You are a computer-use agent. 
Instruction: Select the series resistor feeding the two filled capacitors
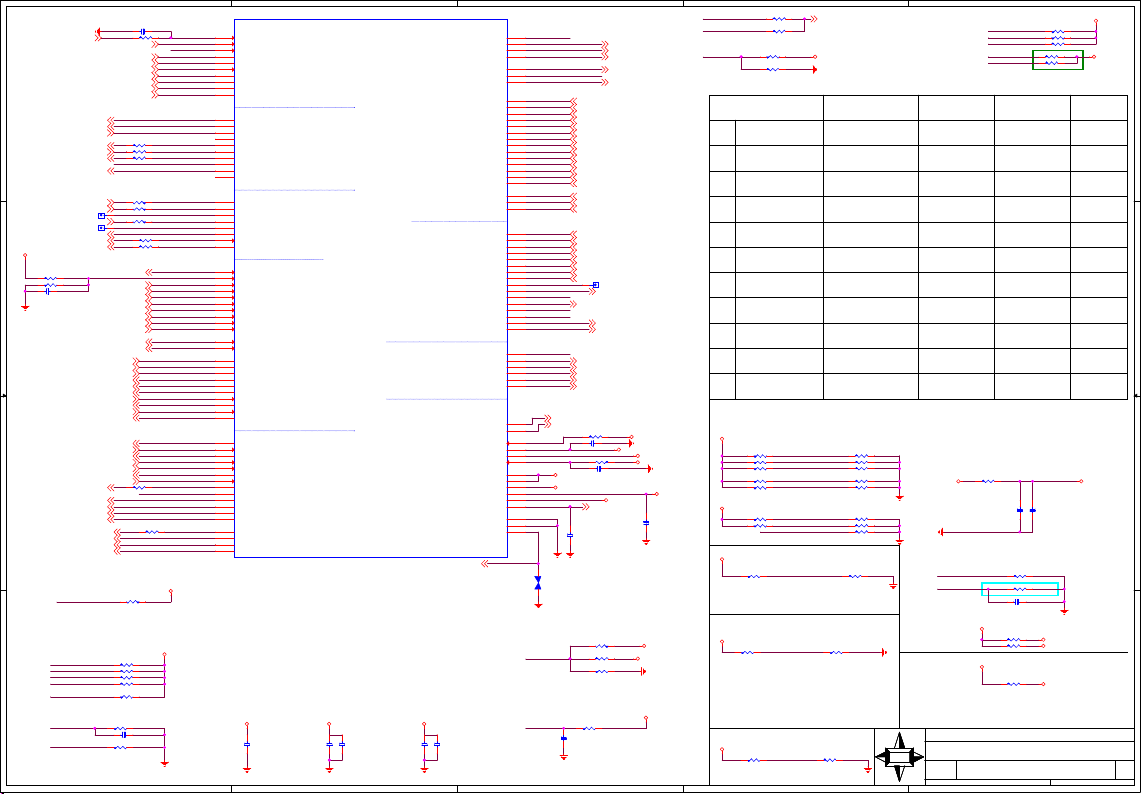click(x=988, y=481)
